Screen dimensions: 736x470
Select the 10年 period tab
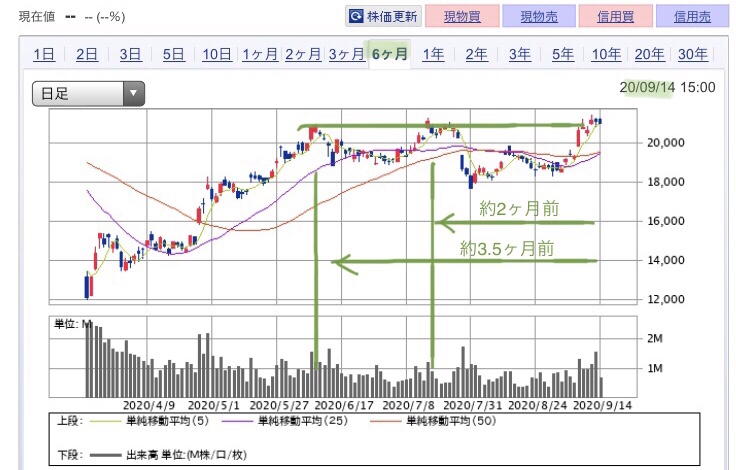pyautogui.click(x=606, y=55)
